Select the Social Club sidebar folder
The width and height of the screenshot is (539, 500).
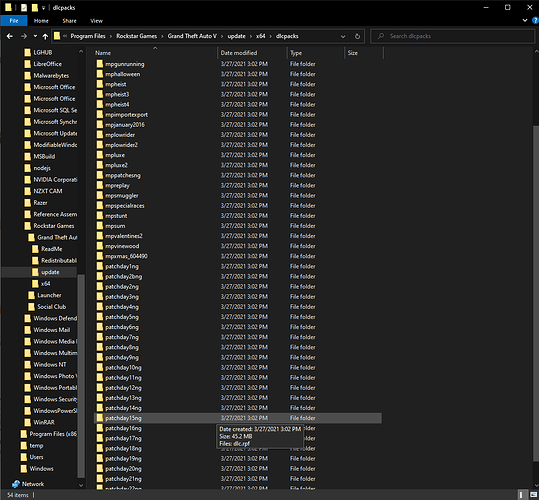[x=52, y=307]
